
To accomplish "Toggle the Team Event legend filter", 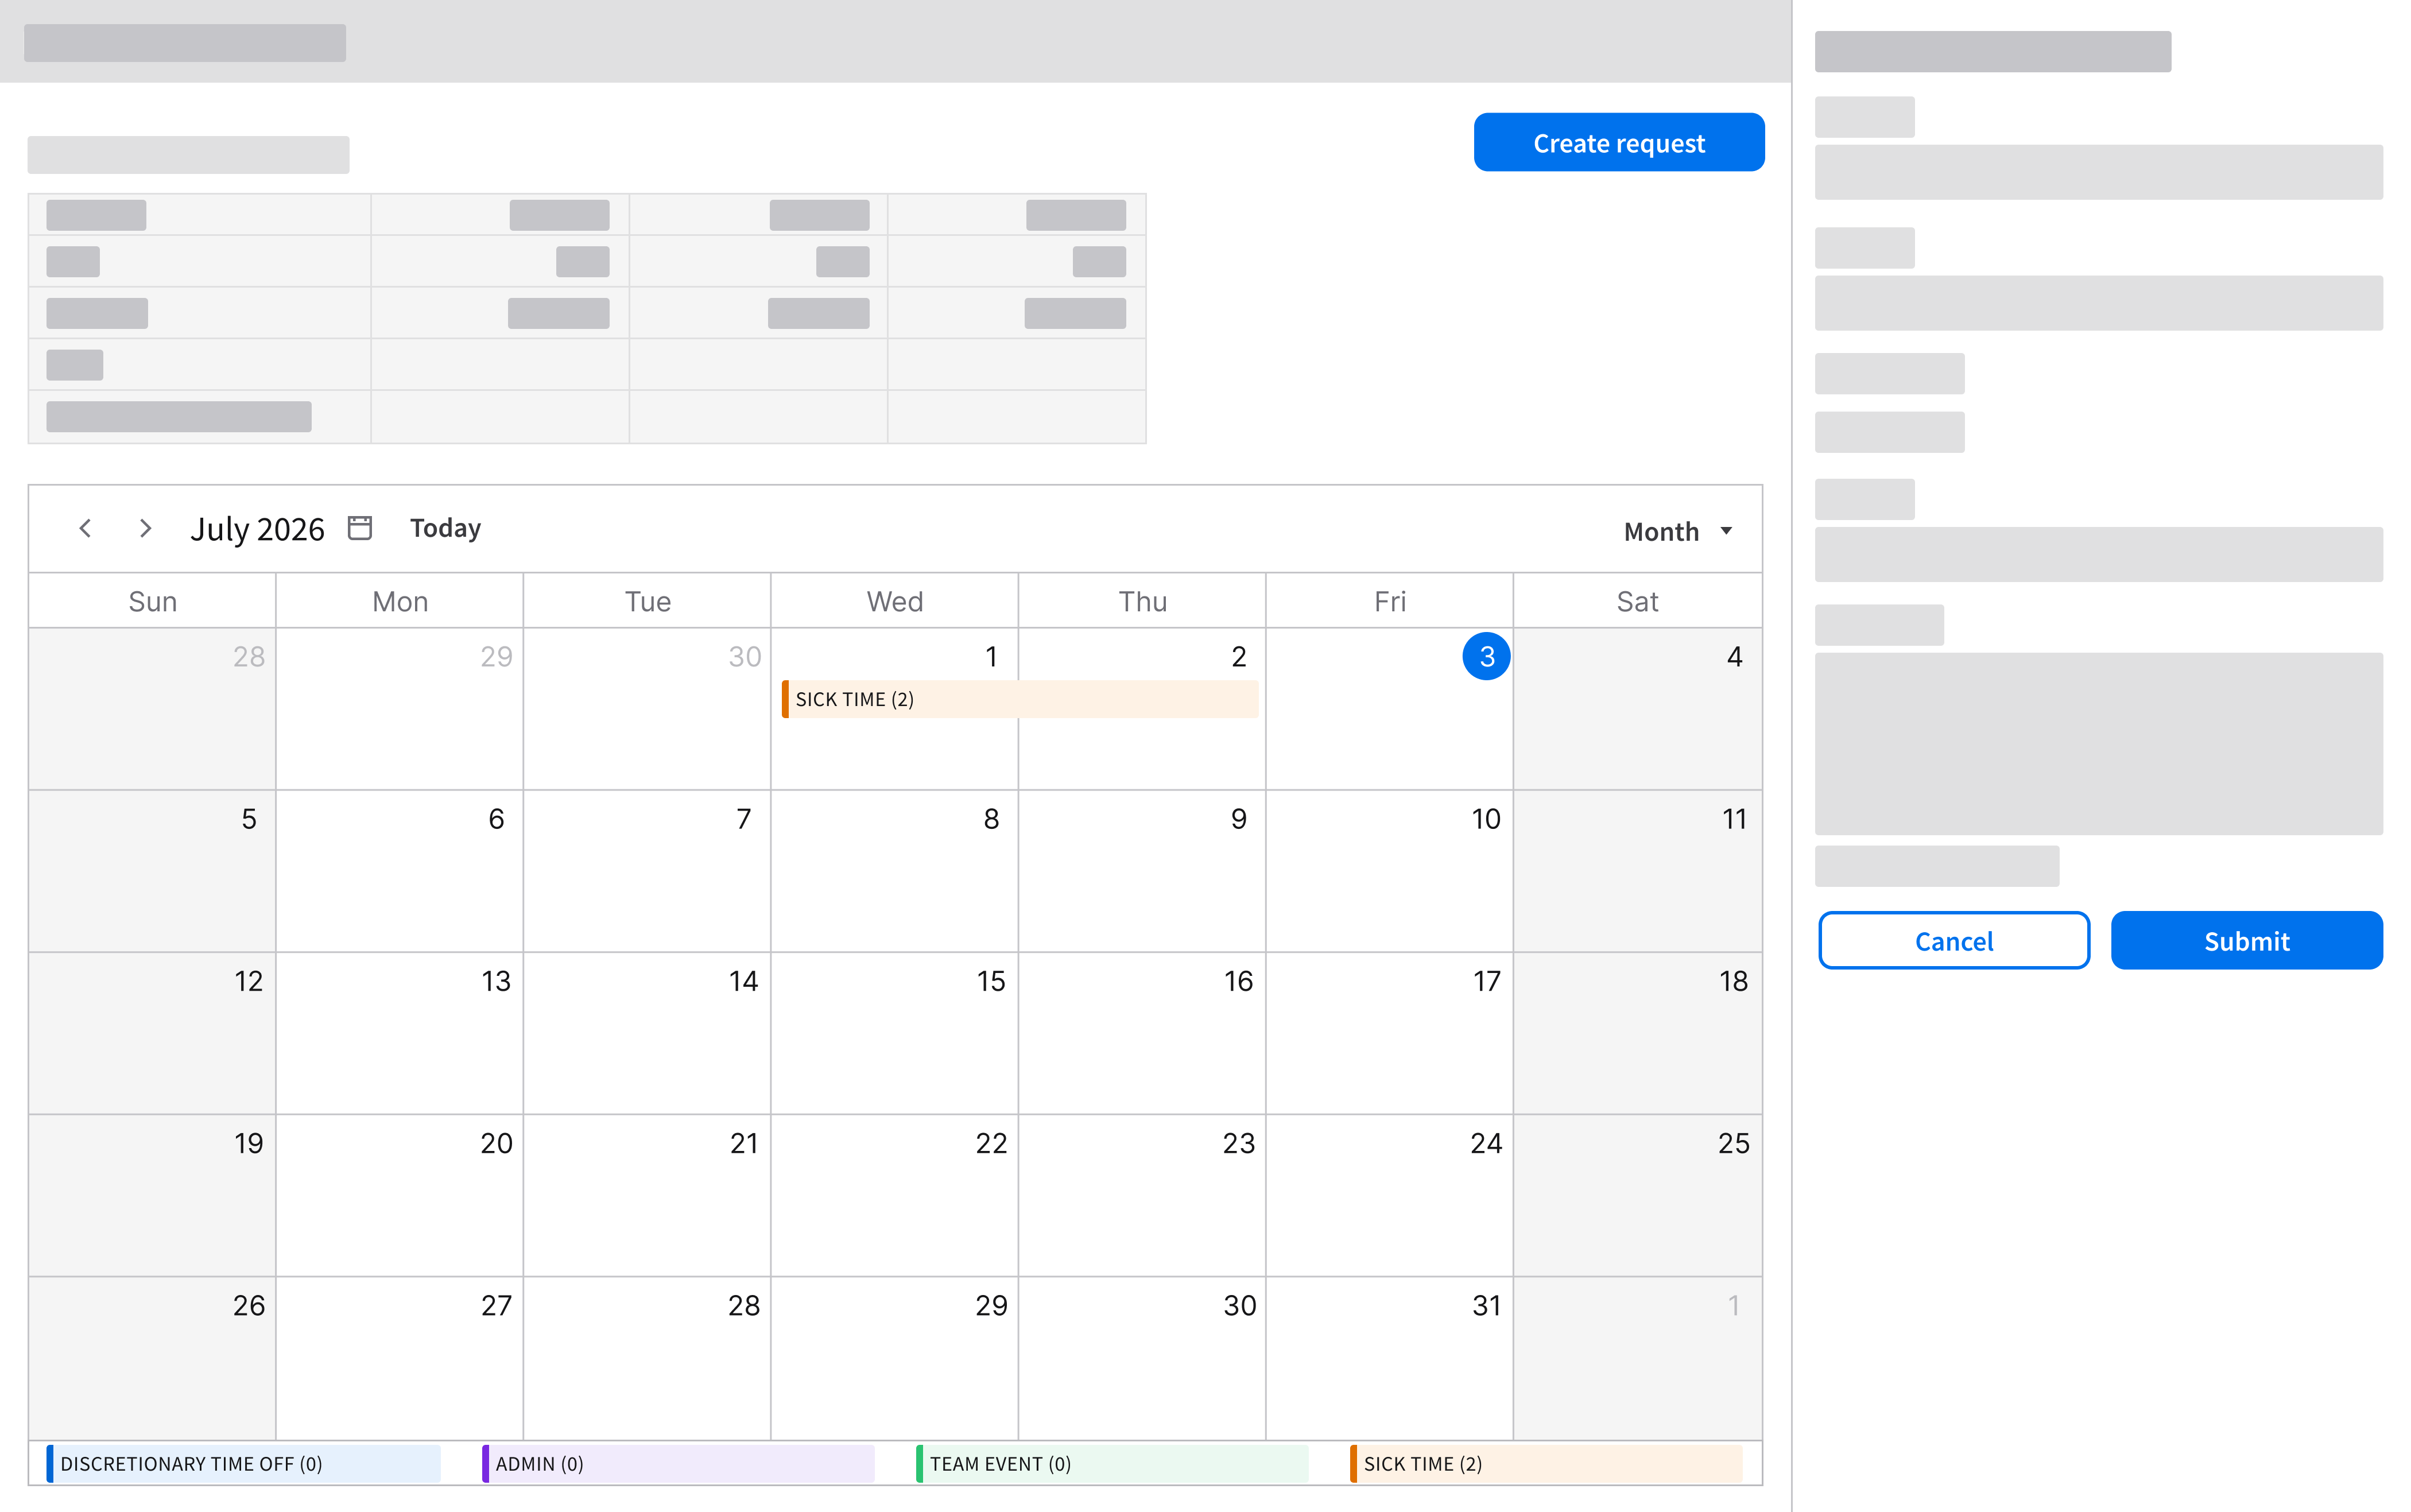I will pos(1111,1463).
